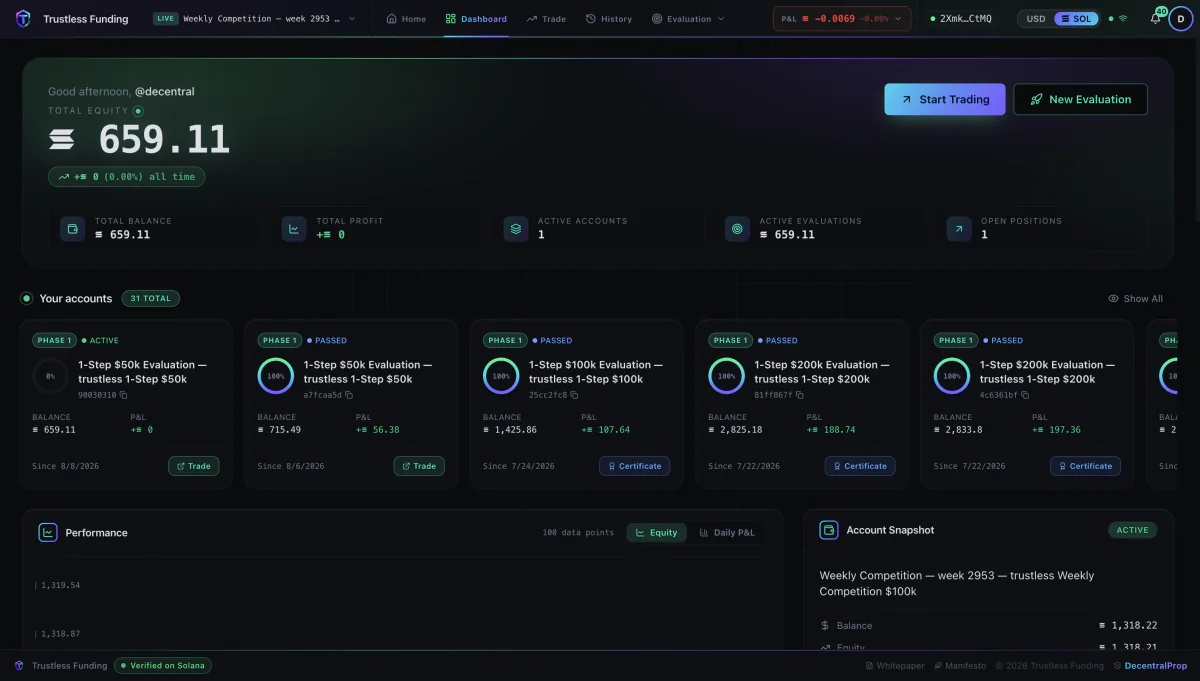Click the 31 TOTAL accounts badge
Screen dimensions: 1200x681
pos(151,298)
